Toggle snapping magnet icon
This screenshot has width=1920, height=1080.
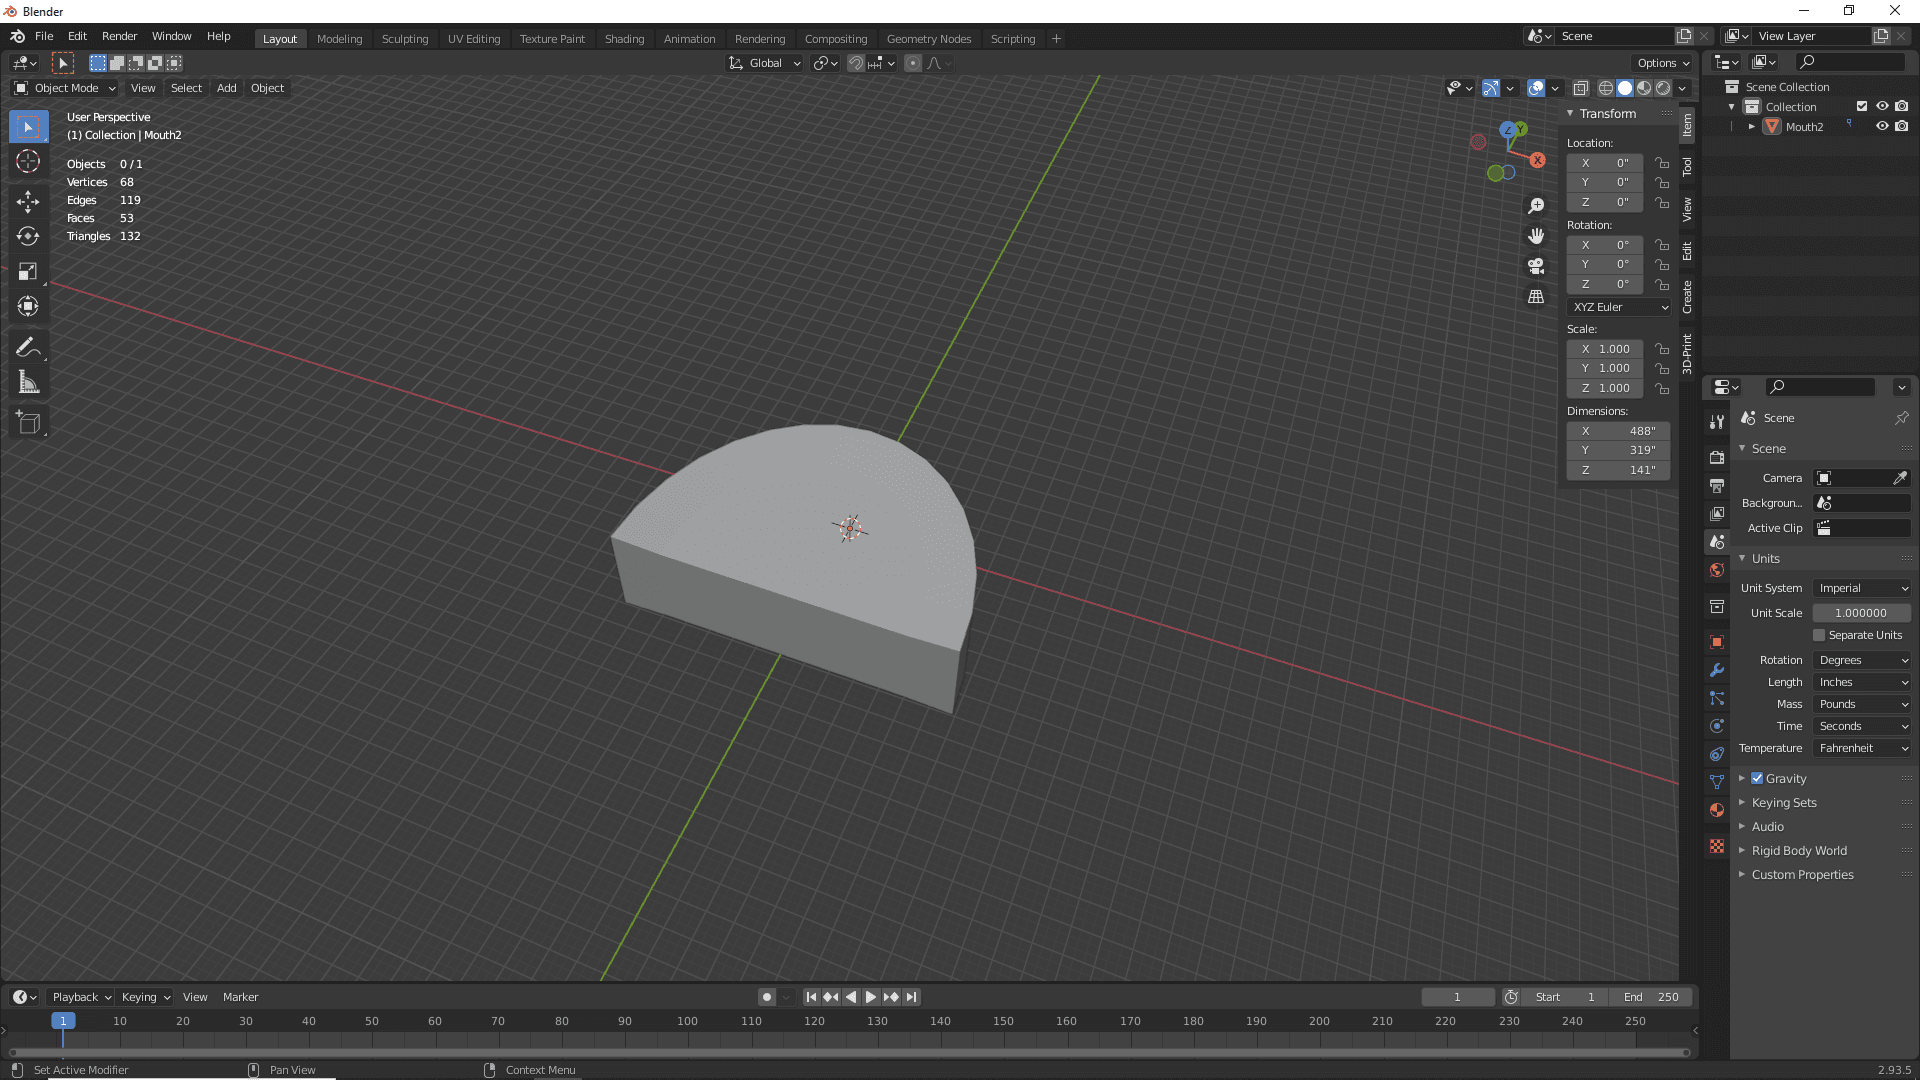point(856,63)
